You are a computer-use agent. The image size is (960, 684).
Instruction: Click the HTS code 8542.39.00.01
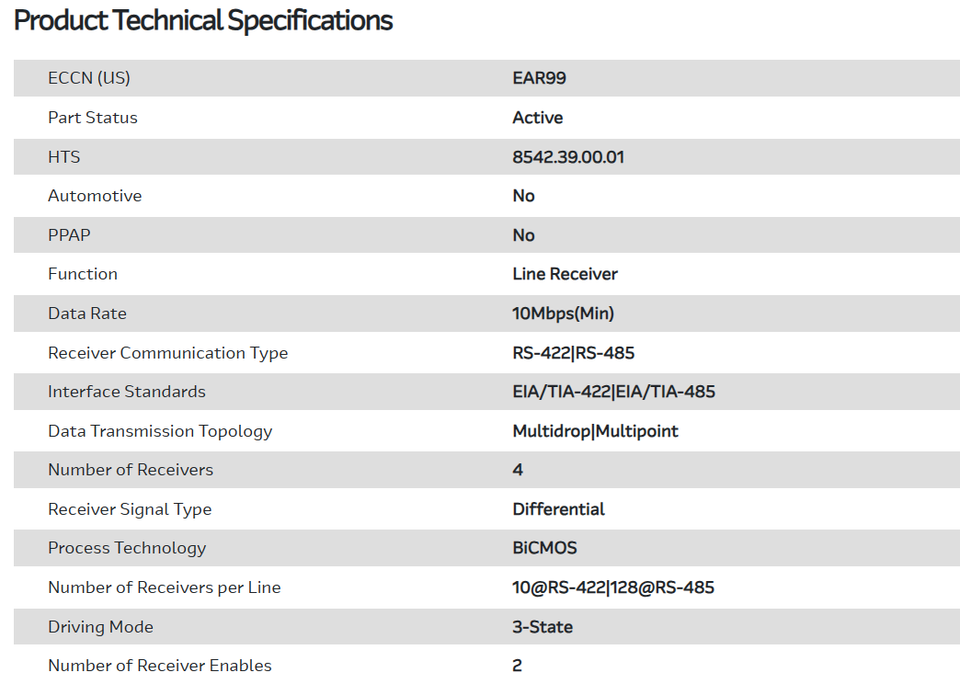point(568,157)
